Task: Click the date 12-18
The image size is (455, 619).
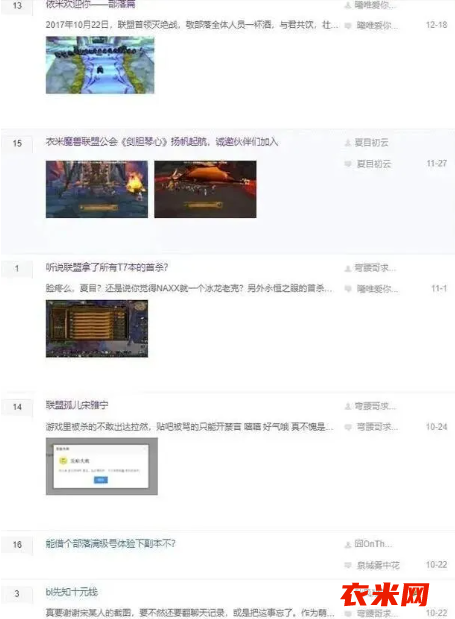Action: tap(436, 25)
